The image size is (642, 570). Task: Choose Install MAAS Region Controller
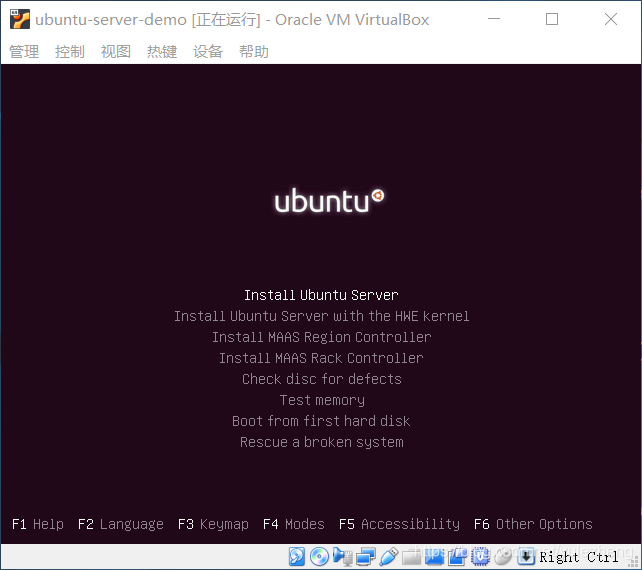(322, 337)
